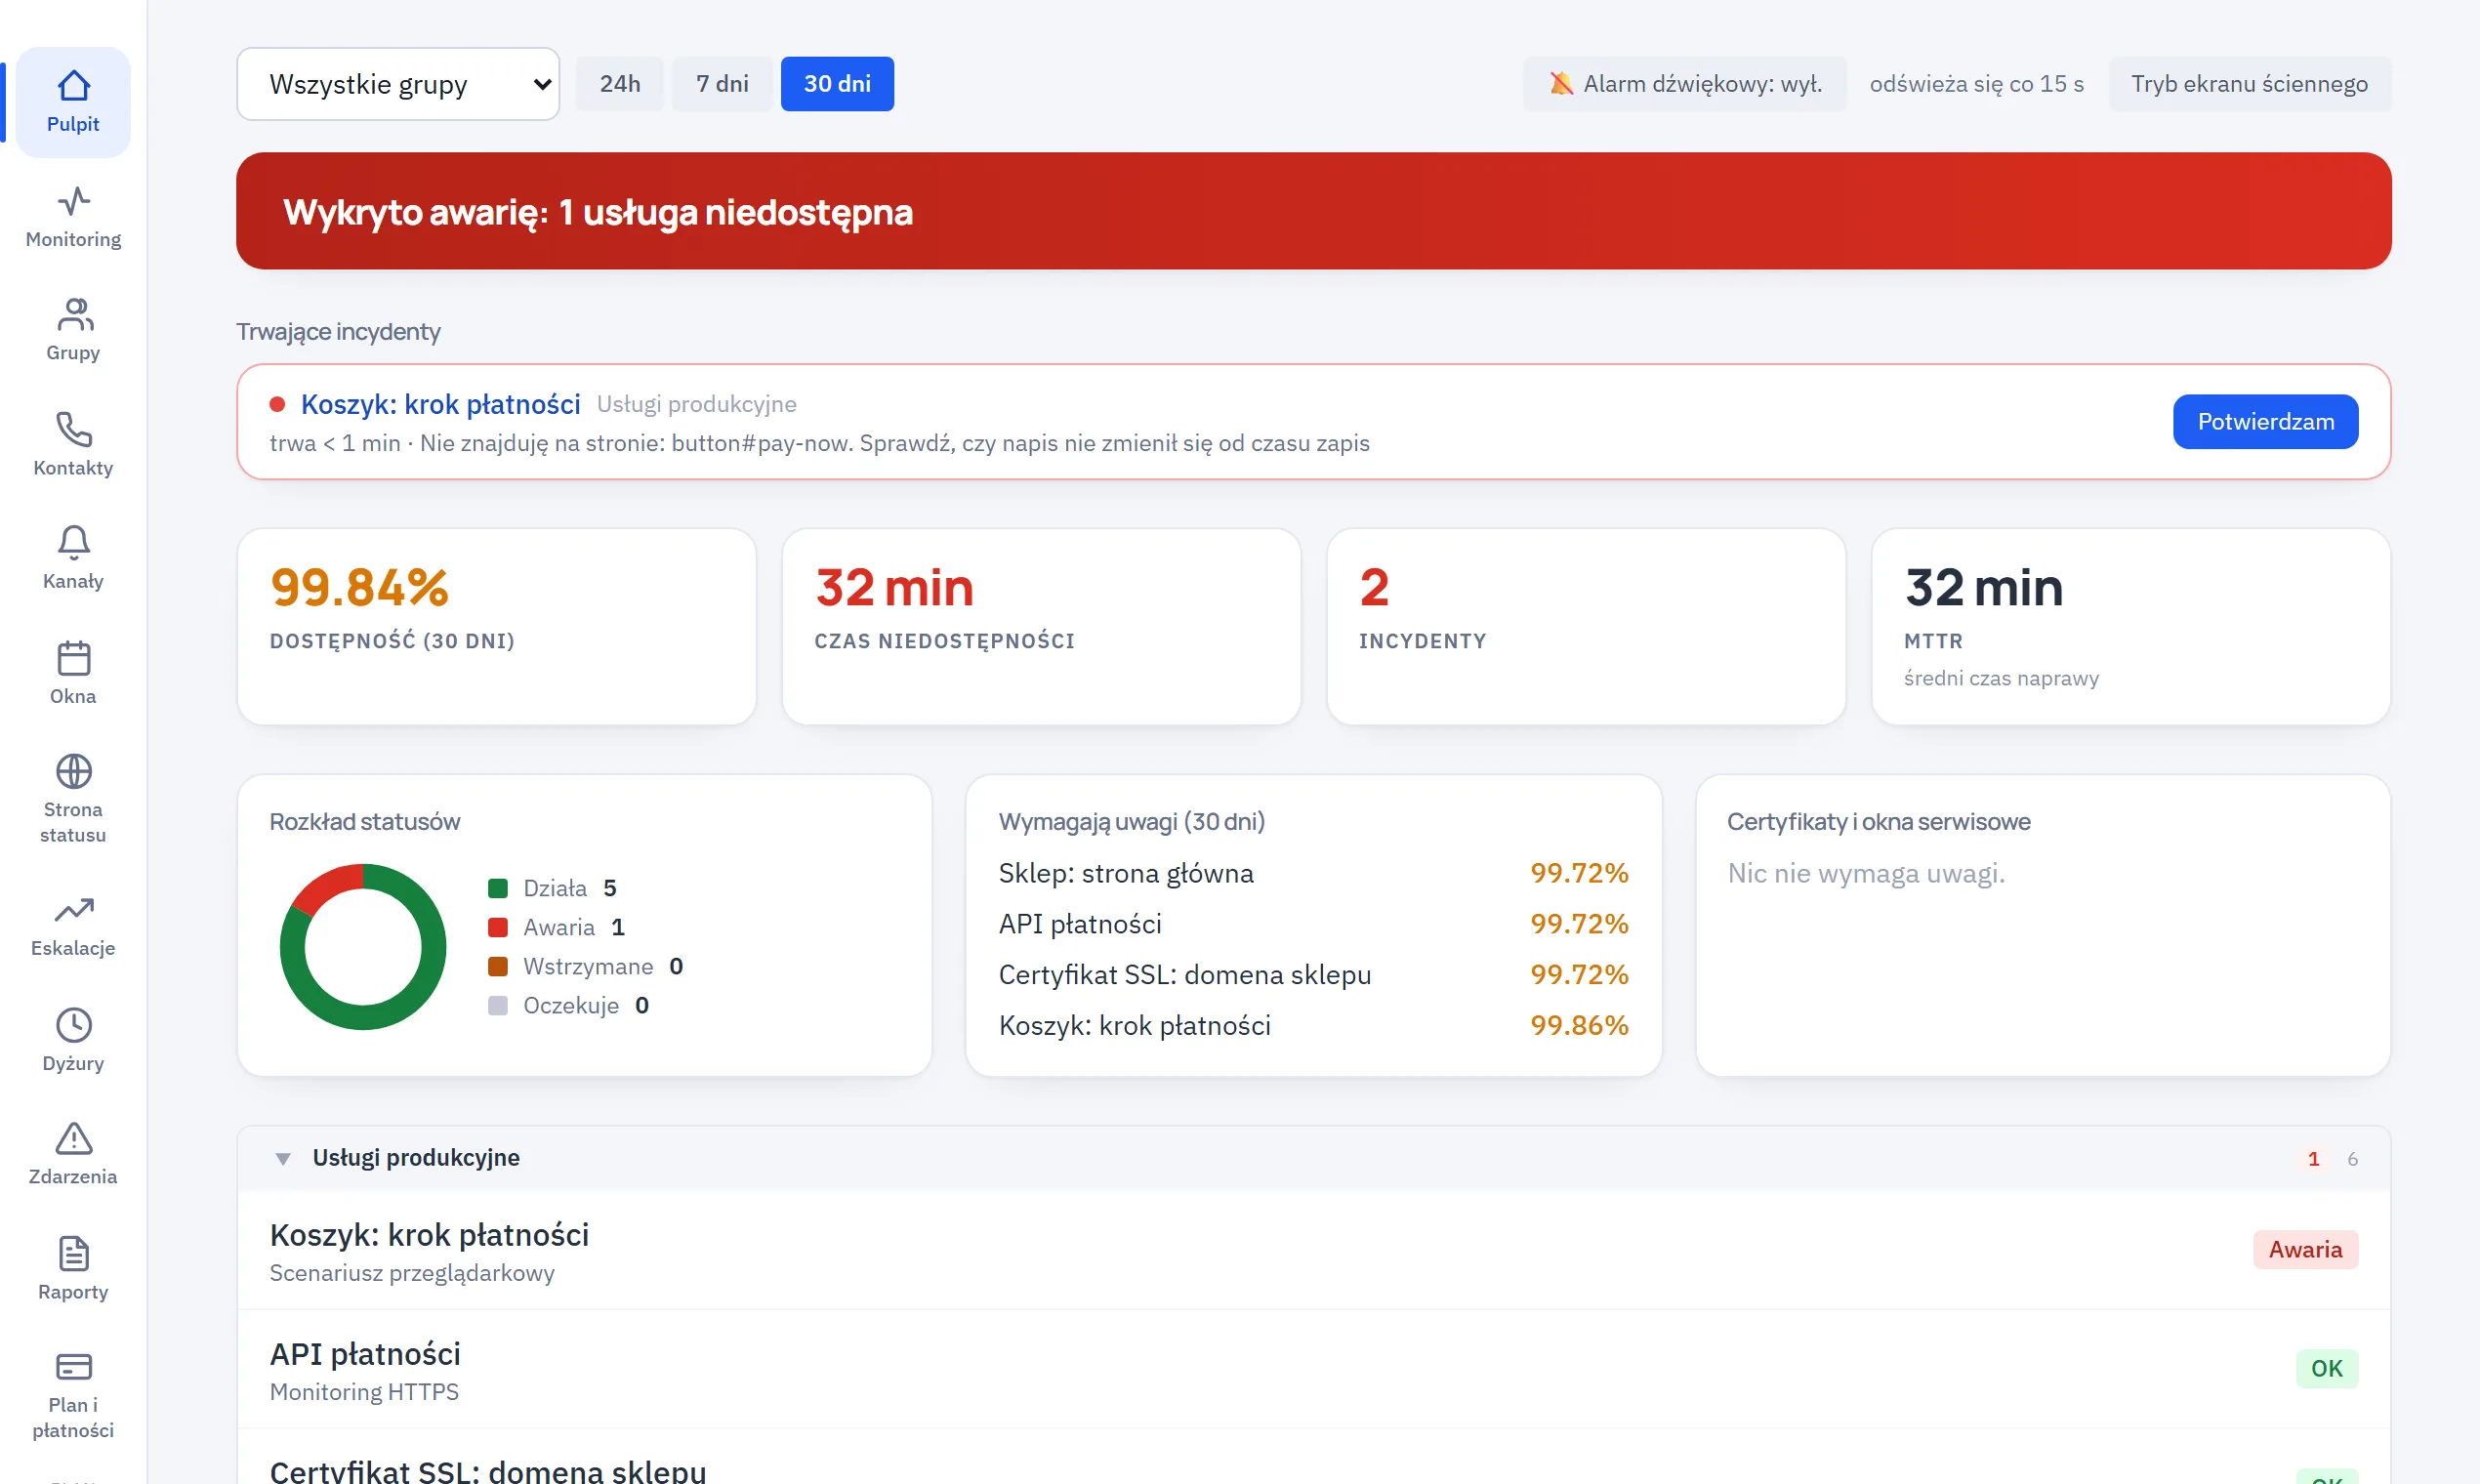Viewport: 2480px width, 1484px height.
Task: Click the odświeża się co 15 s text
Action: coord(1977,84)
